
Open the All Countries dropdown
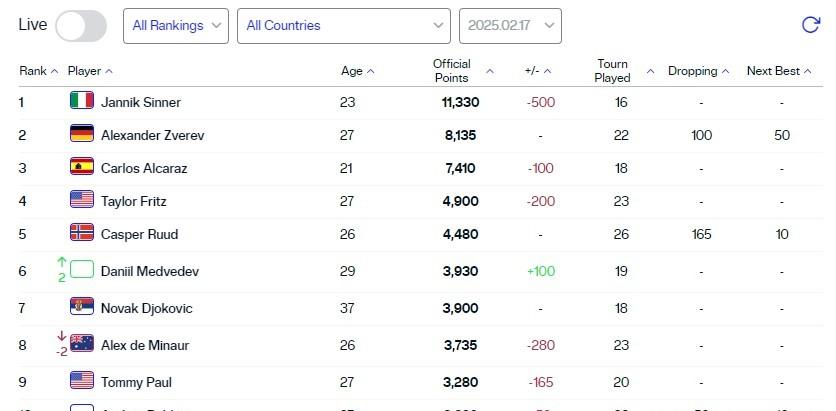tap(343, 26)
